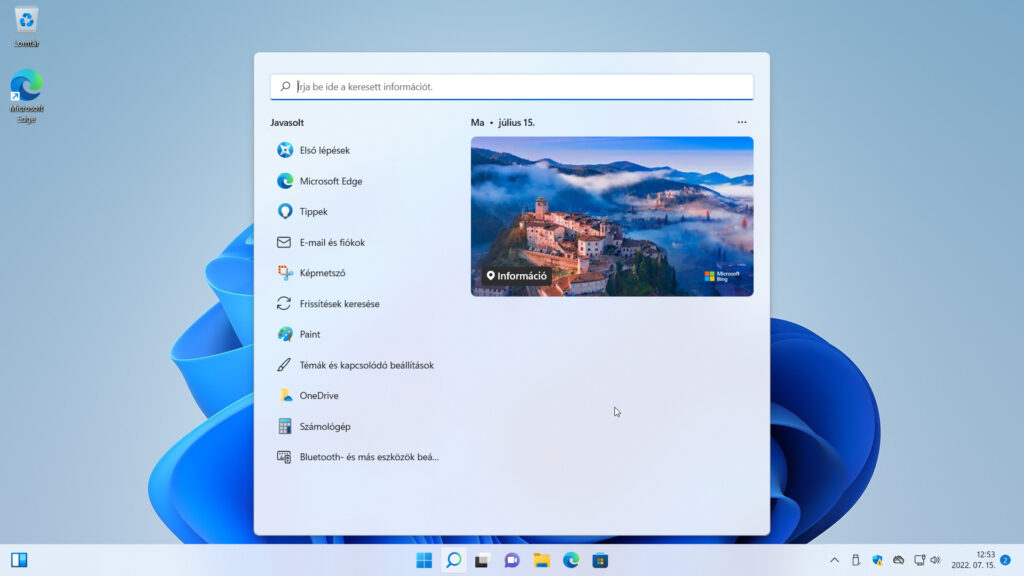The height and width of the screenshot is (576, 1024).
Task: Open Első lépések app icon
Action: pos(285,150)
